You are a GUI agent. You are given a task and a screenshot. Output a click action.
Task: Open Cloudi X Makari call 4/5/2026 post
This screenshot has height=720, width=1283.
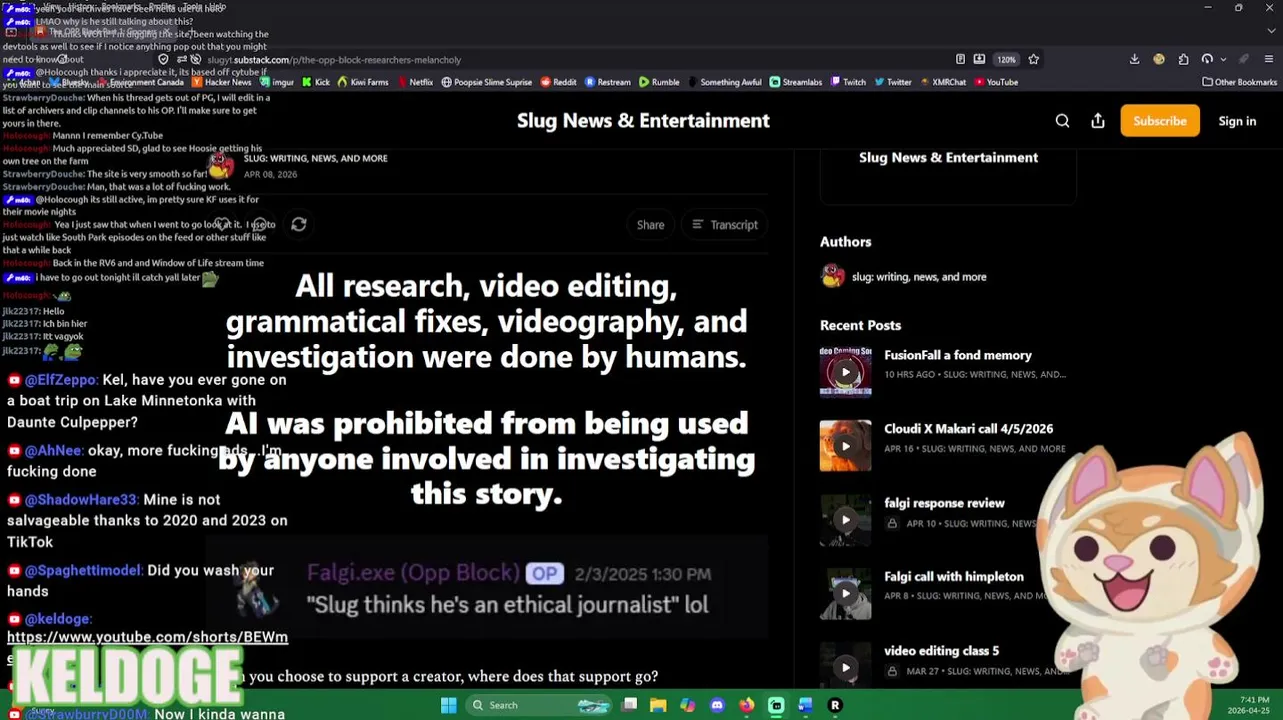tap(968, 429)
